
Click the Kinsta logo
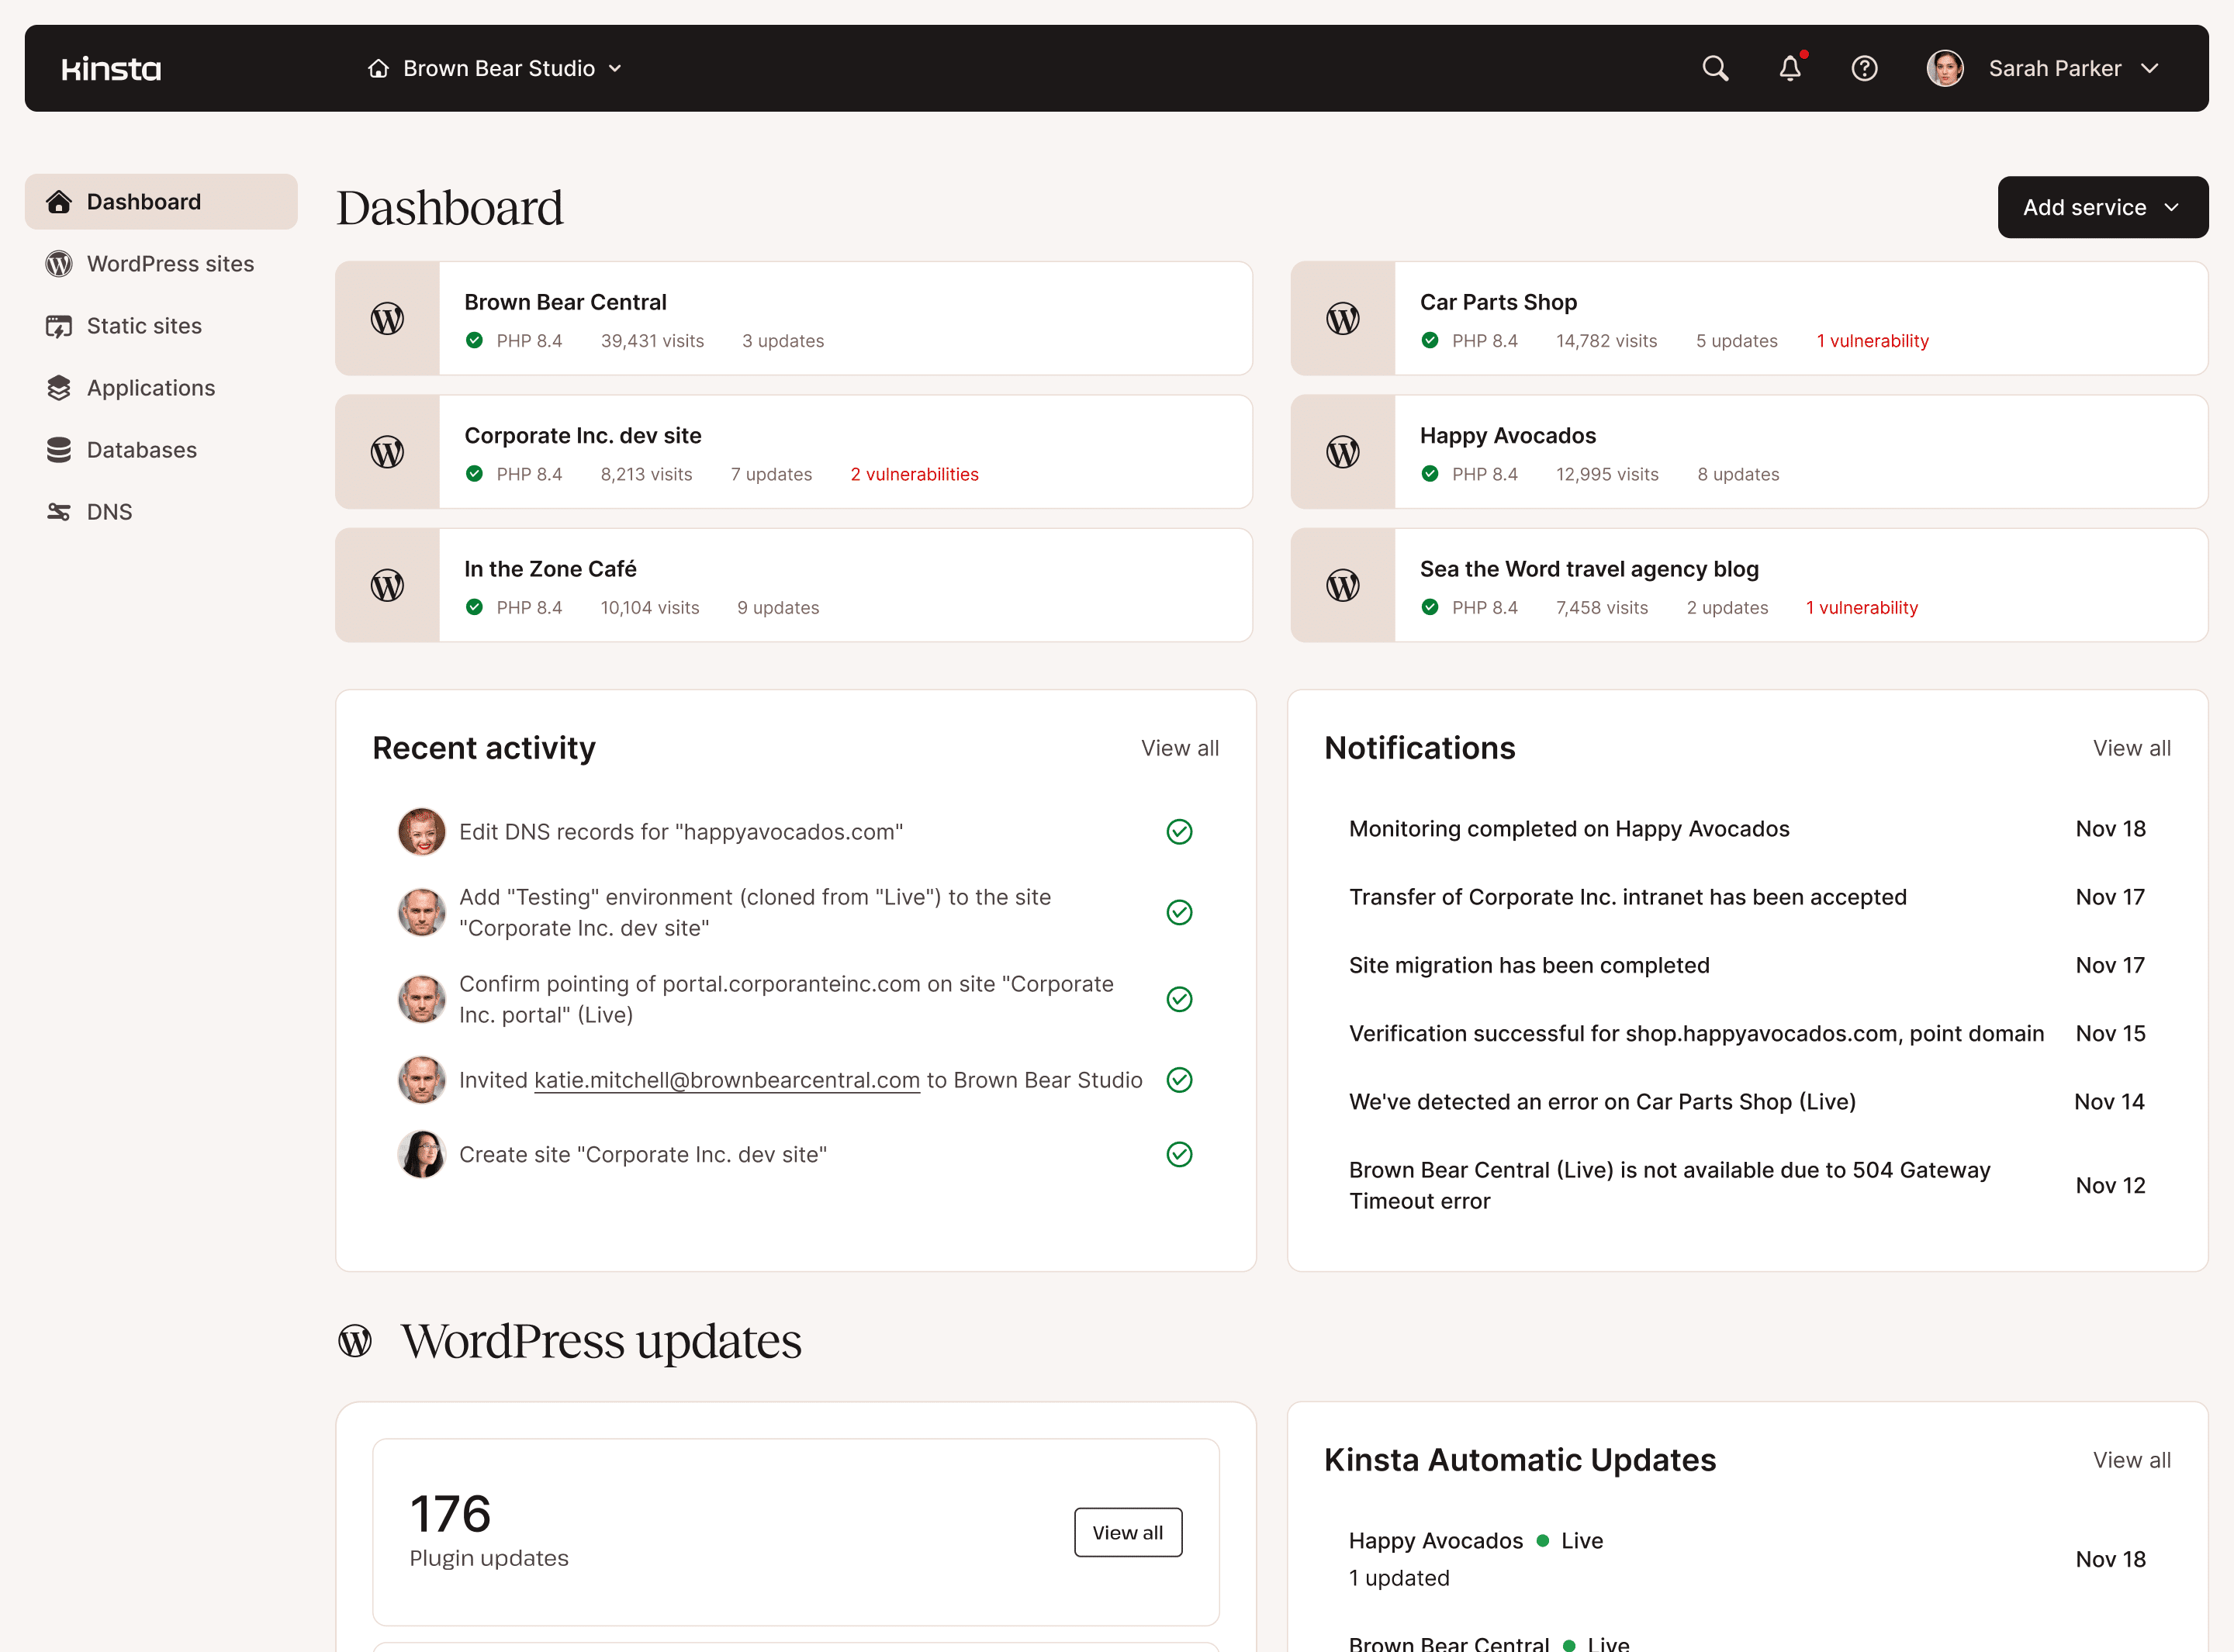110,68
